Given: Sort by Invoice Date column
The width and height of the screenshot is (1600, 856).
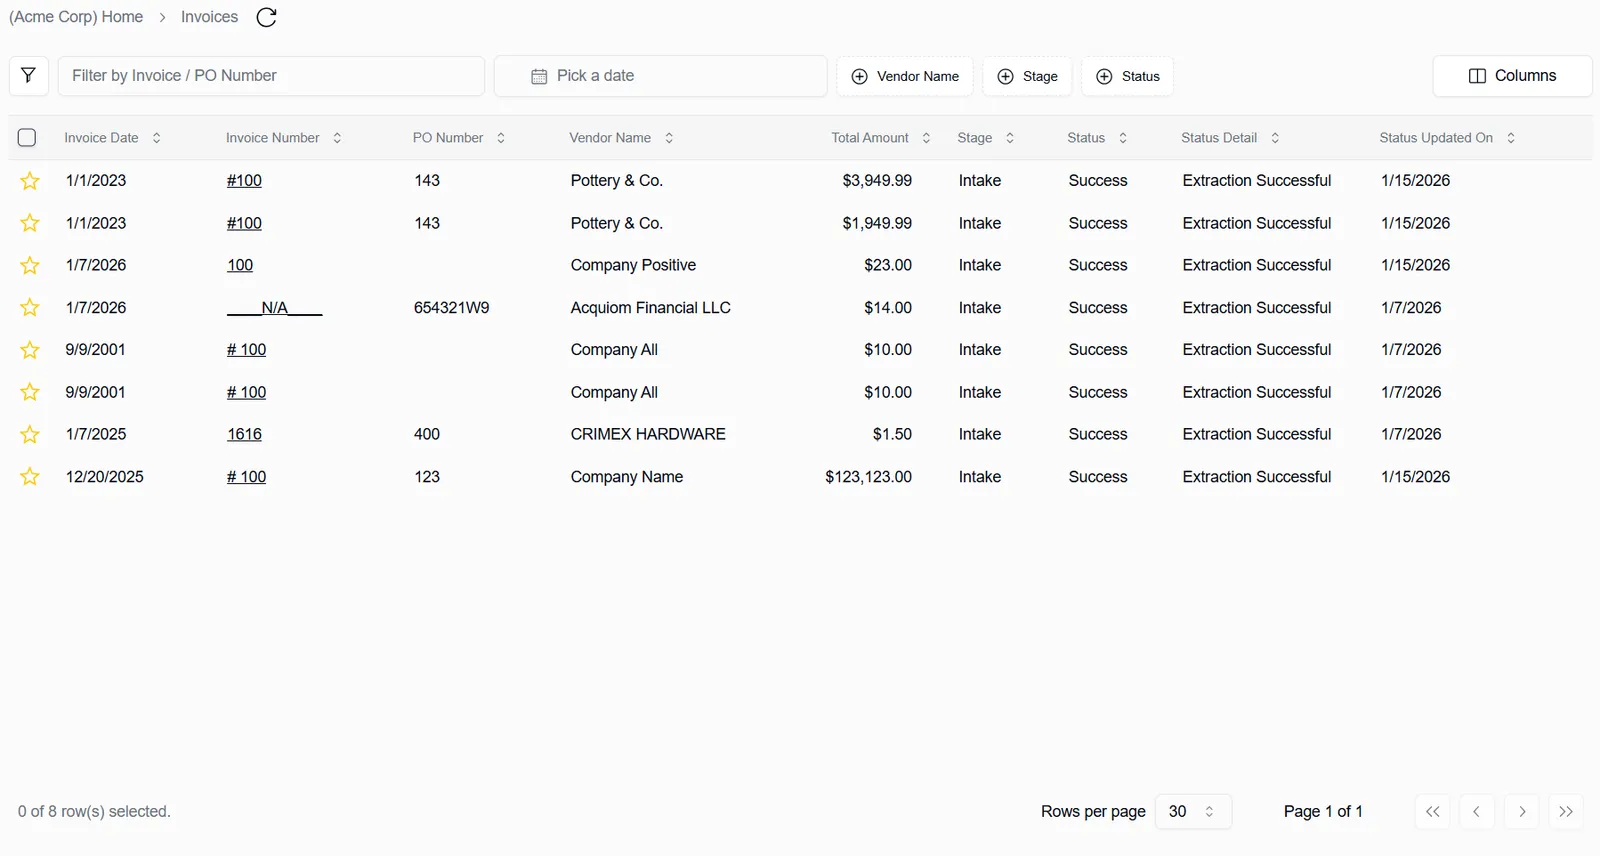Looking at the screenshot, I should tap(112, 138).
